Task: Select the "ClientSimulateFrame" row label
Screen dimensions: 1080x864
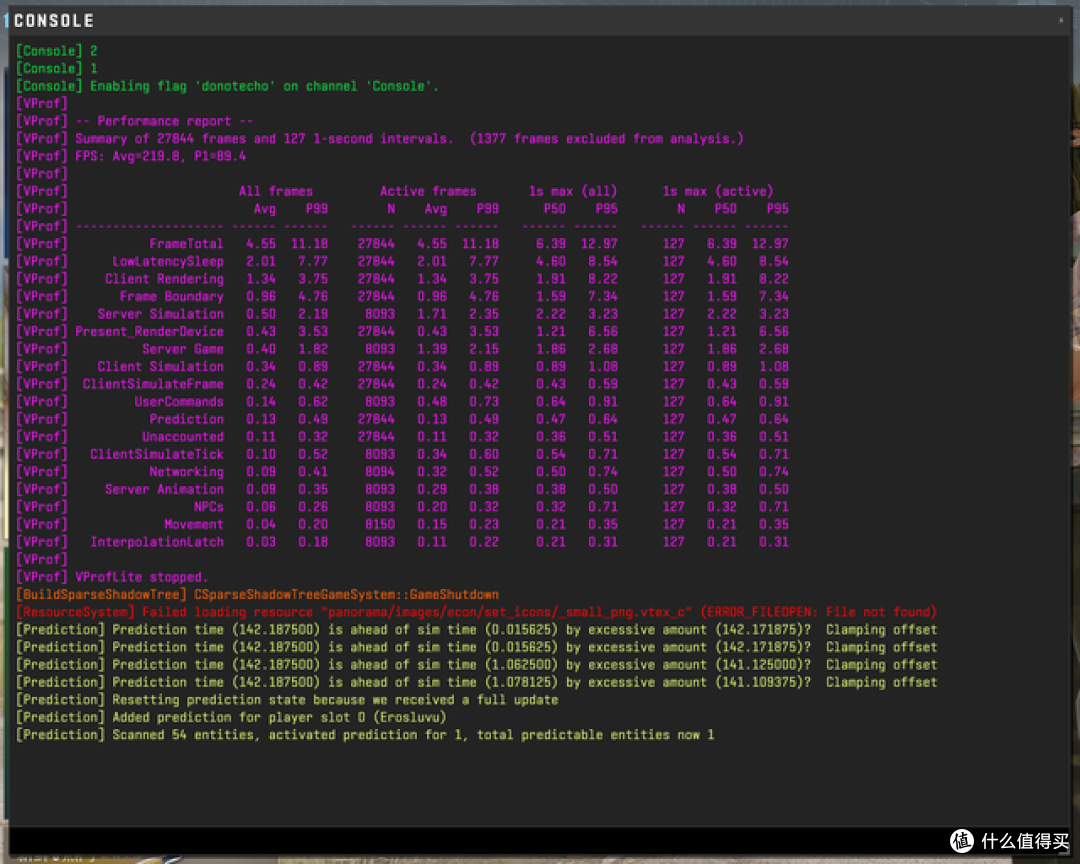Action: tap(153, 384)
